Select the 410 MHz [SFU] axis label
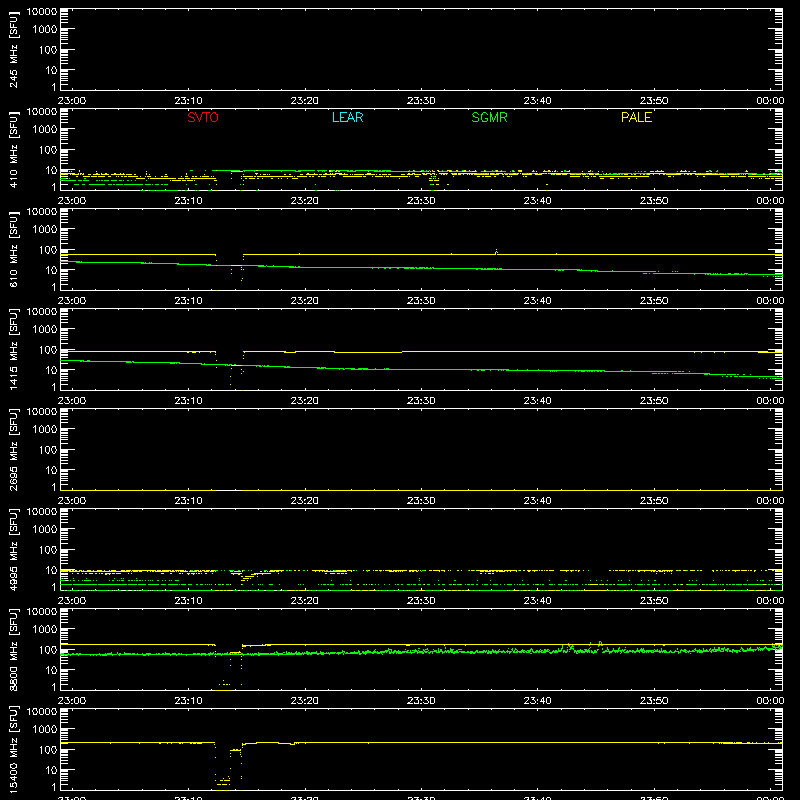Screen dimensions: 800x800 tap(13, 149)
